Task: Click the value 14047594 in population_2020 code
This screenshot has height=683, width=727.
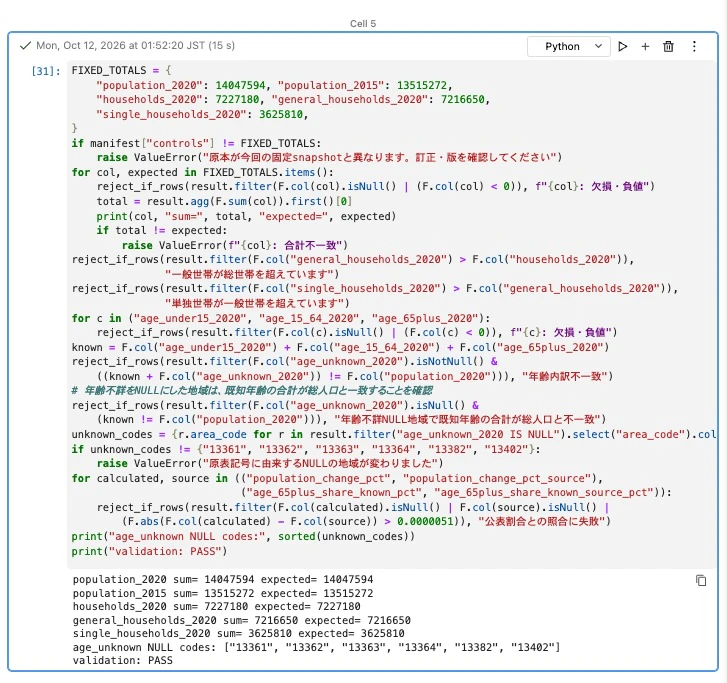Action: click(240, 85)
